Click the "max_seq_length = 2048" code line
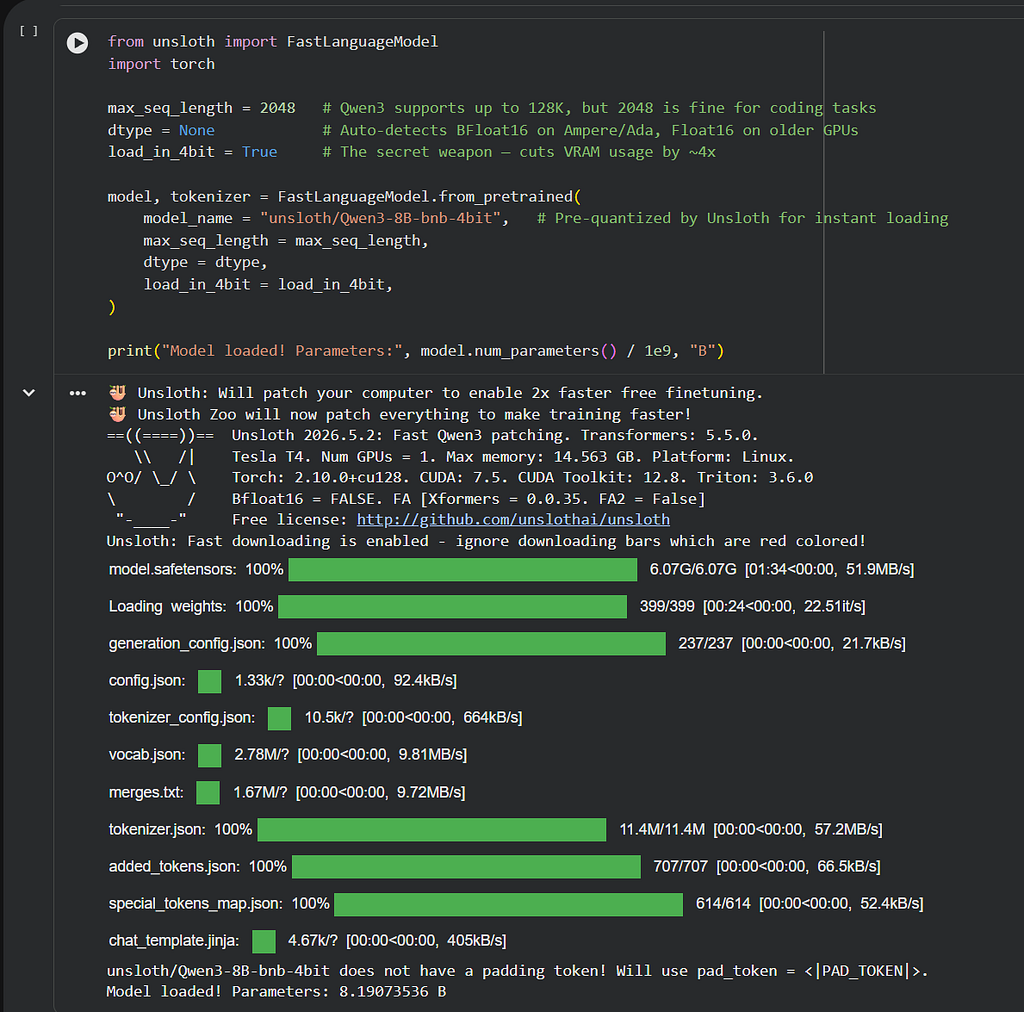Viewport: 1024px width, 1012px height. point(201,108)
